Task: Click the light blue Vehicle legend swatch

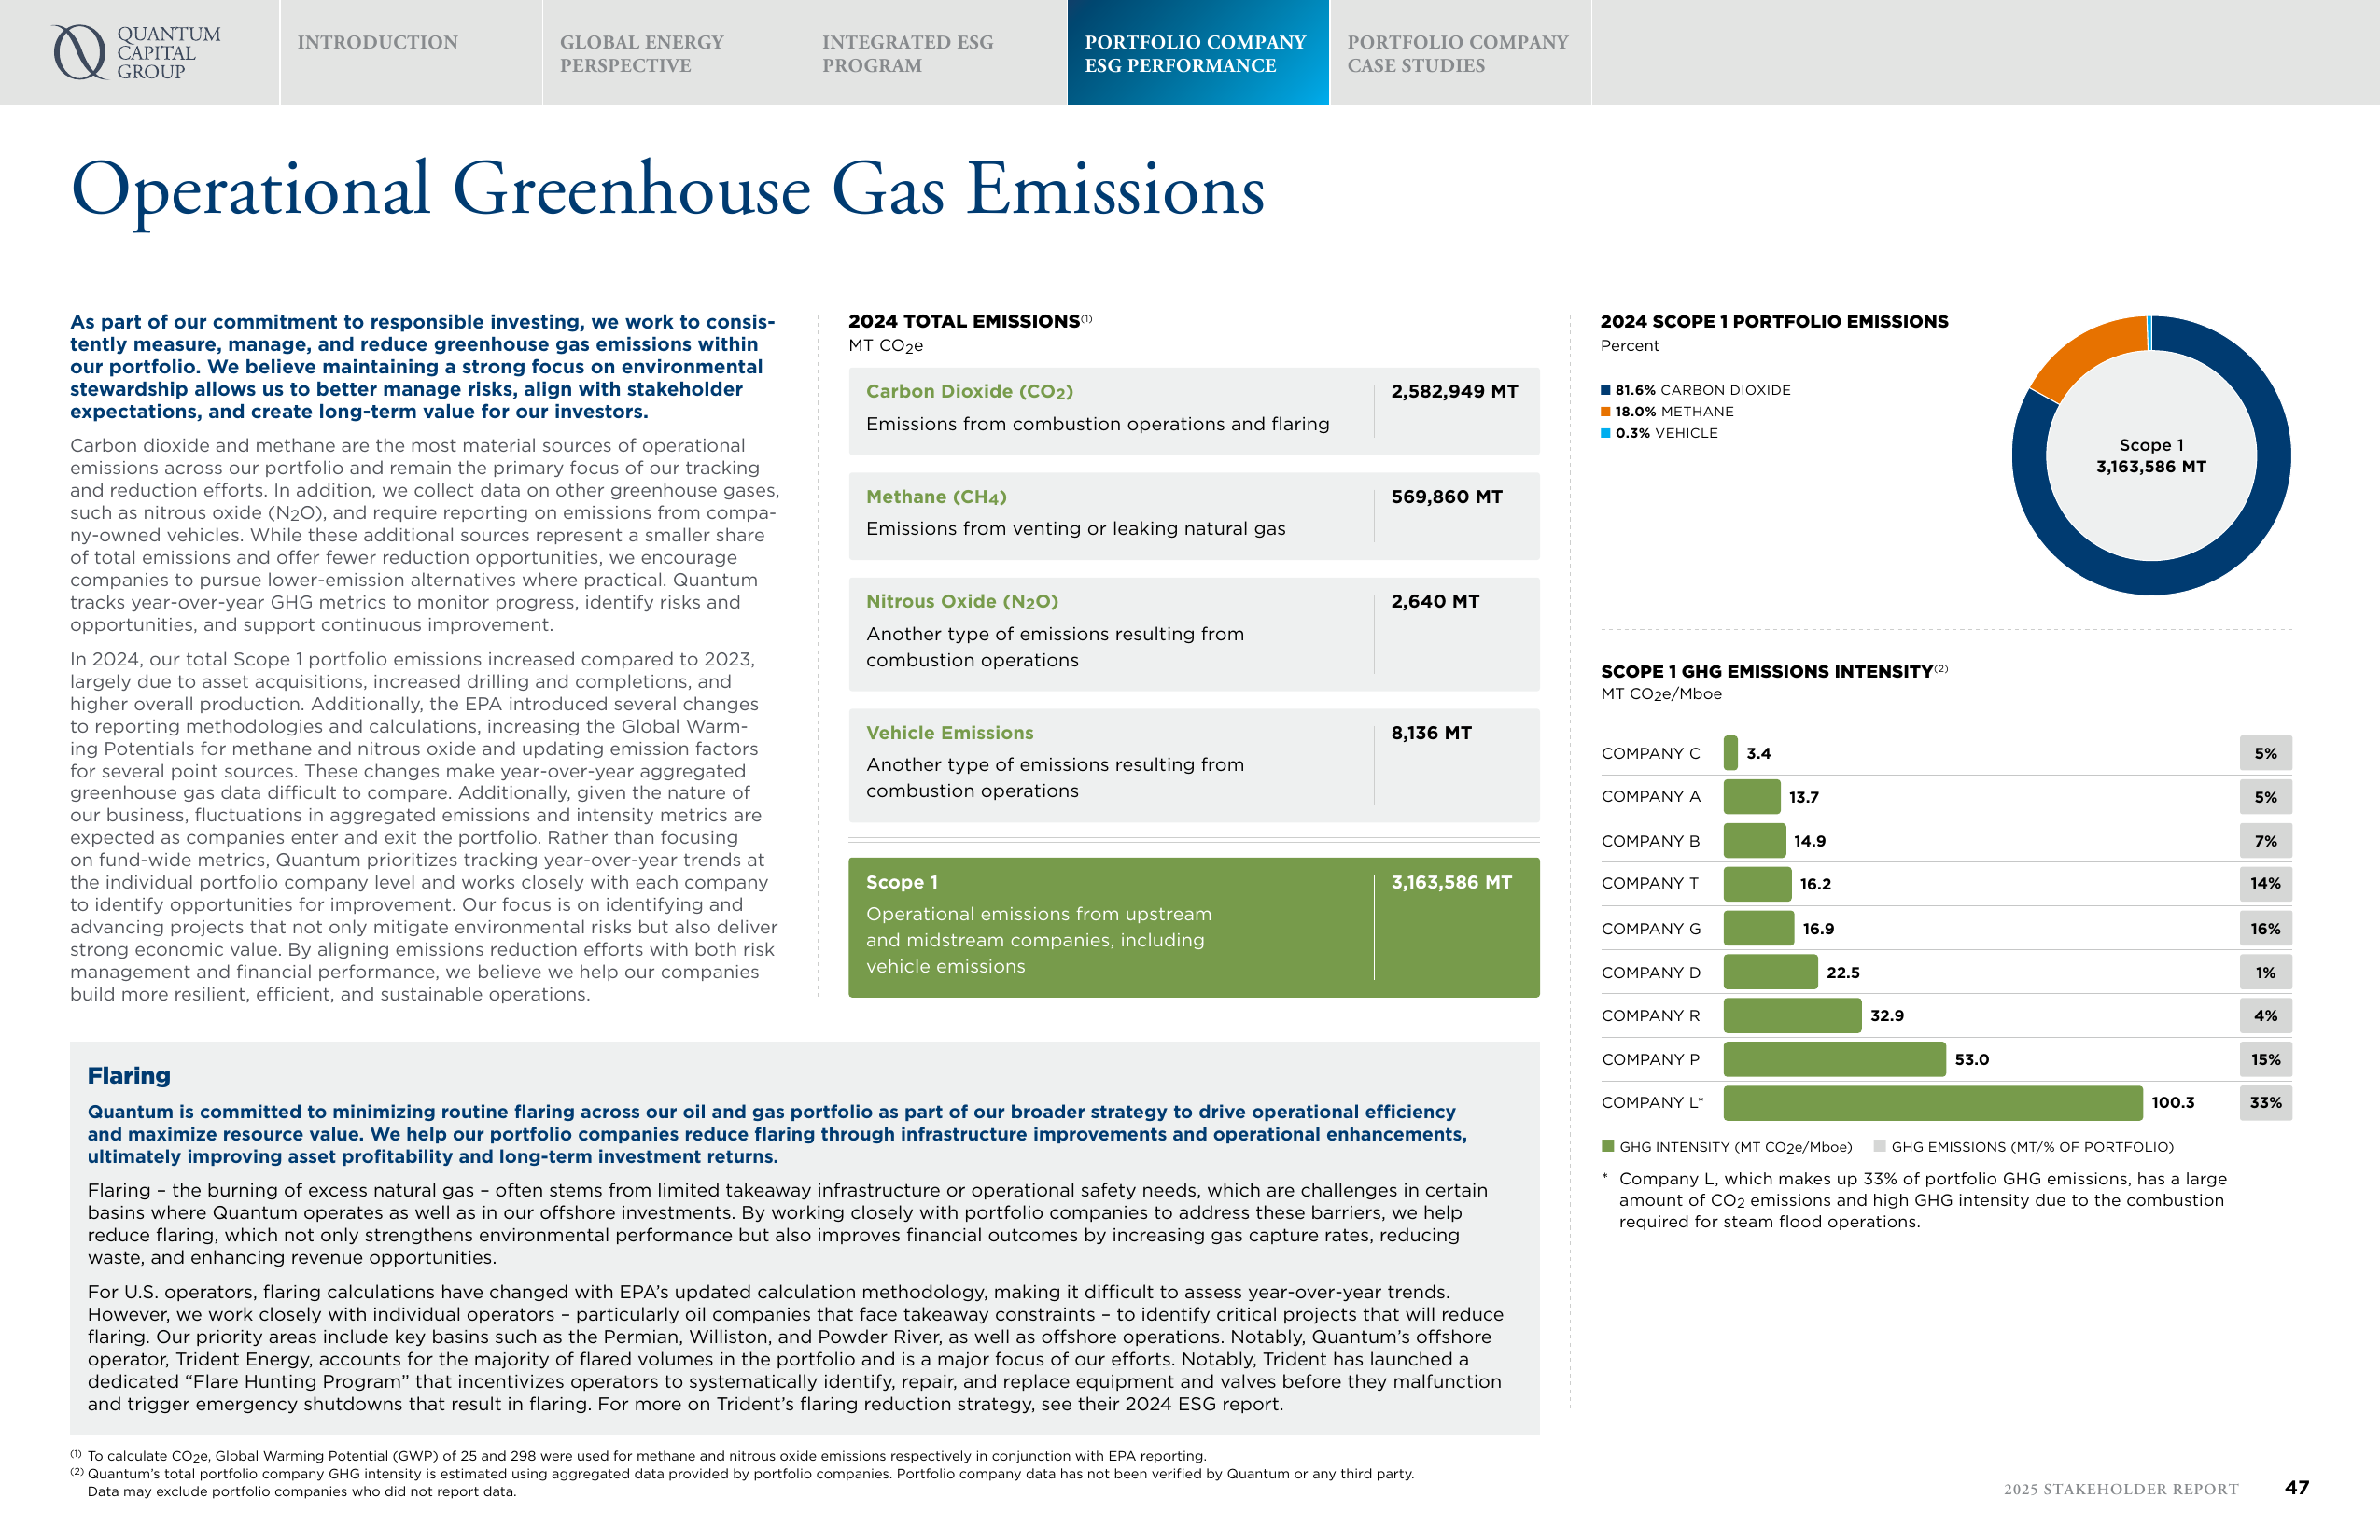Action: tap(1605, 433)
